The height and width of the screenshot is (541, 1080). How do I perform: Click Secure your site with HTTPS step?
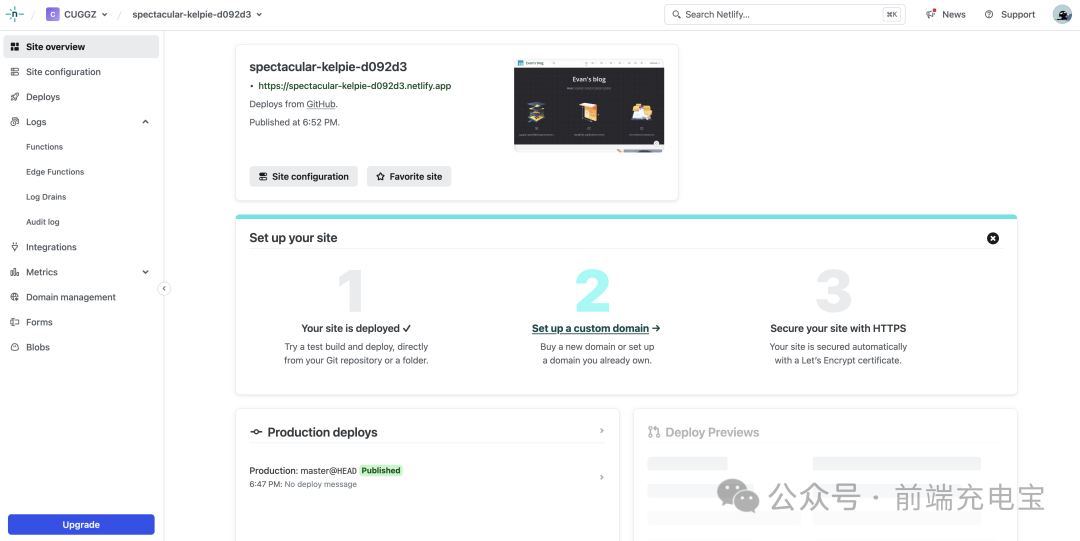[x=838, y=329]
